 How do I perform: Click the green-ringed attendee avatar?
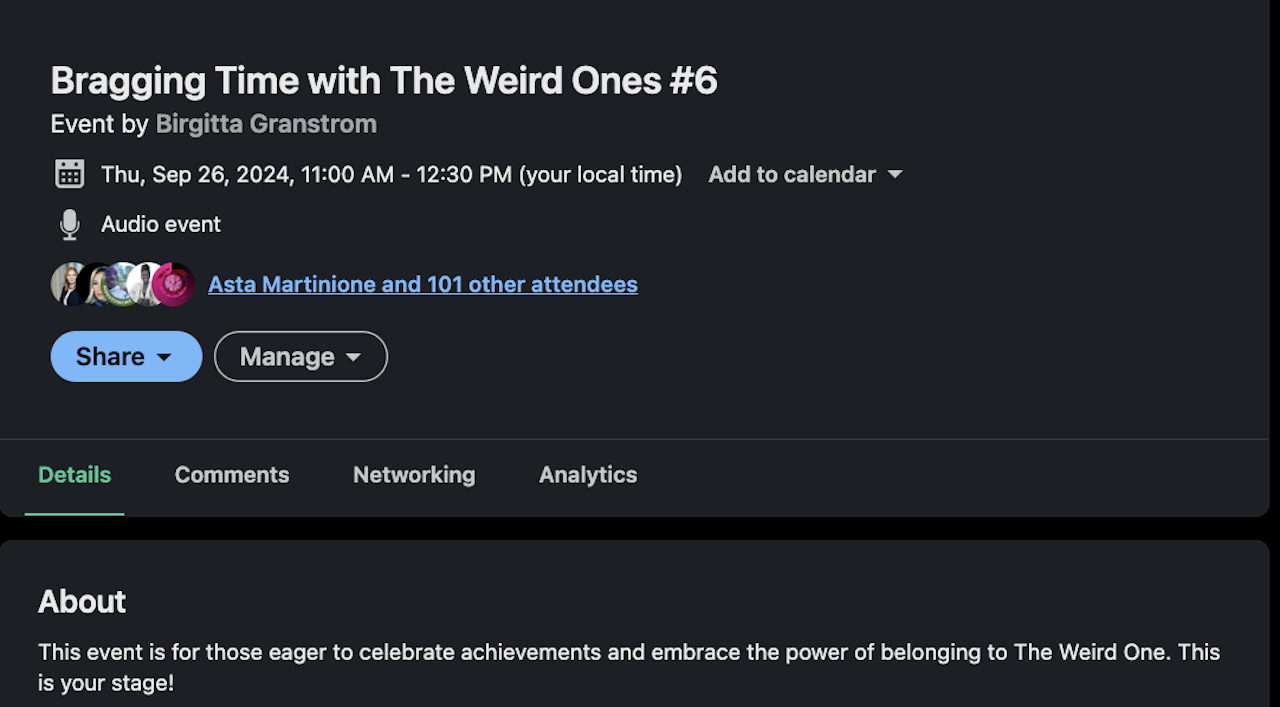122,284
